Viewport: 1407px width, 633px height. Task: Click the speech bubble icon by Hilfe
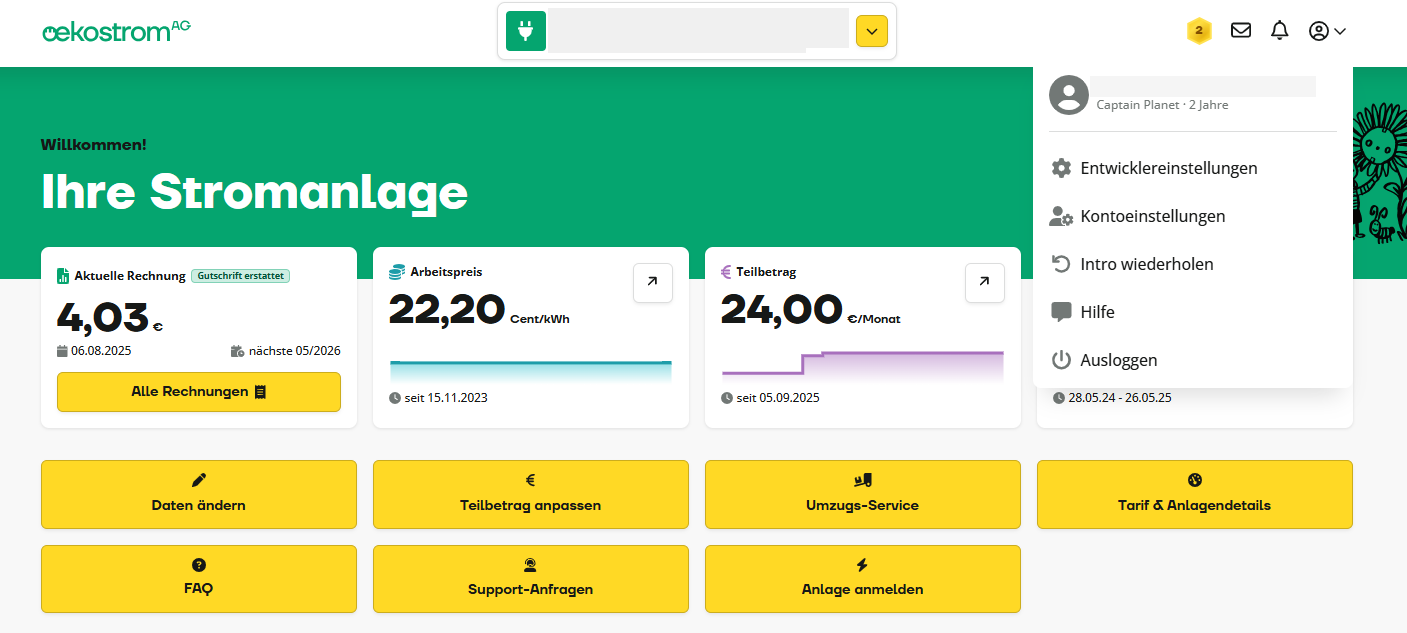(x=1061, y=312)
